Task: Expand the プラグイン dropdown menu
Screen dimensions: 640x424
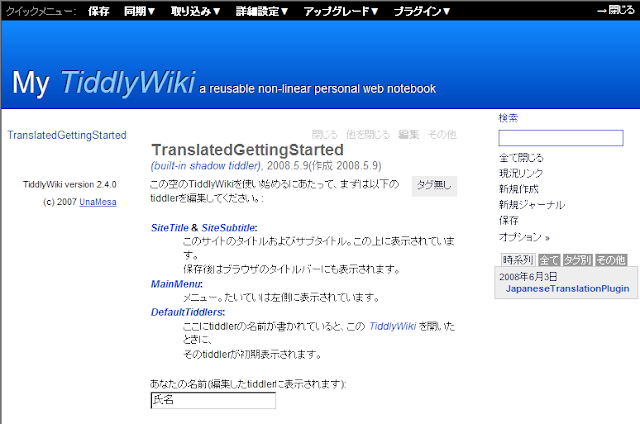Action: tap(422, 11)
